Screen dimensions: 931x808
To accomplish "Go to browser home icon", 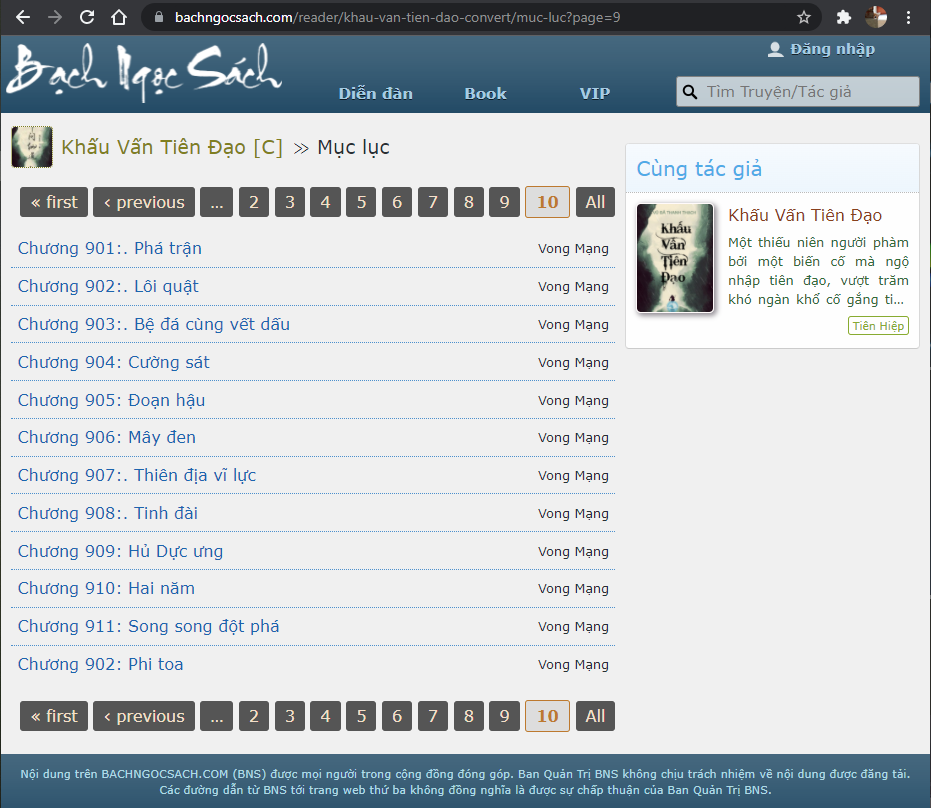I will click(119, 17).
